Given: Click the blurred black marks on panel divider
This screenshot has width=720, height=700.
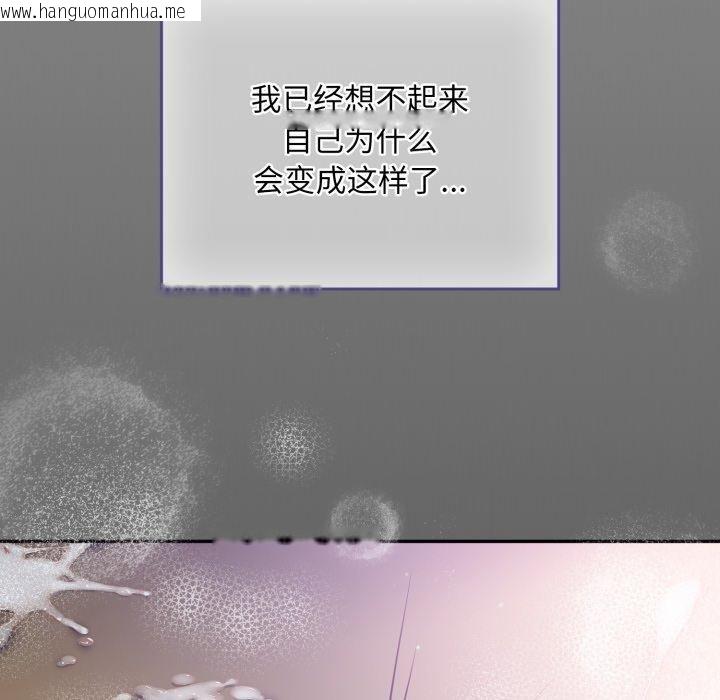Looking at the screenshot, I should [290, 541].
